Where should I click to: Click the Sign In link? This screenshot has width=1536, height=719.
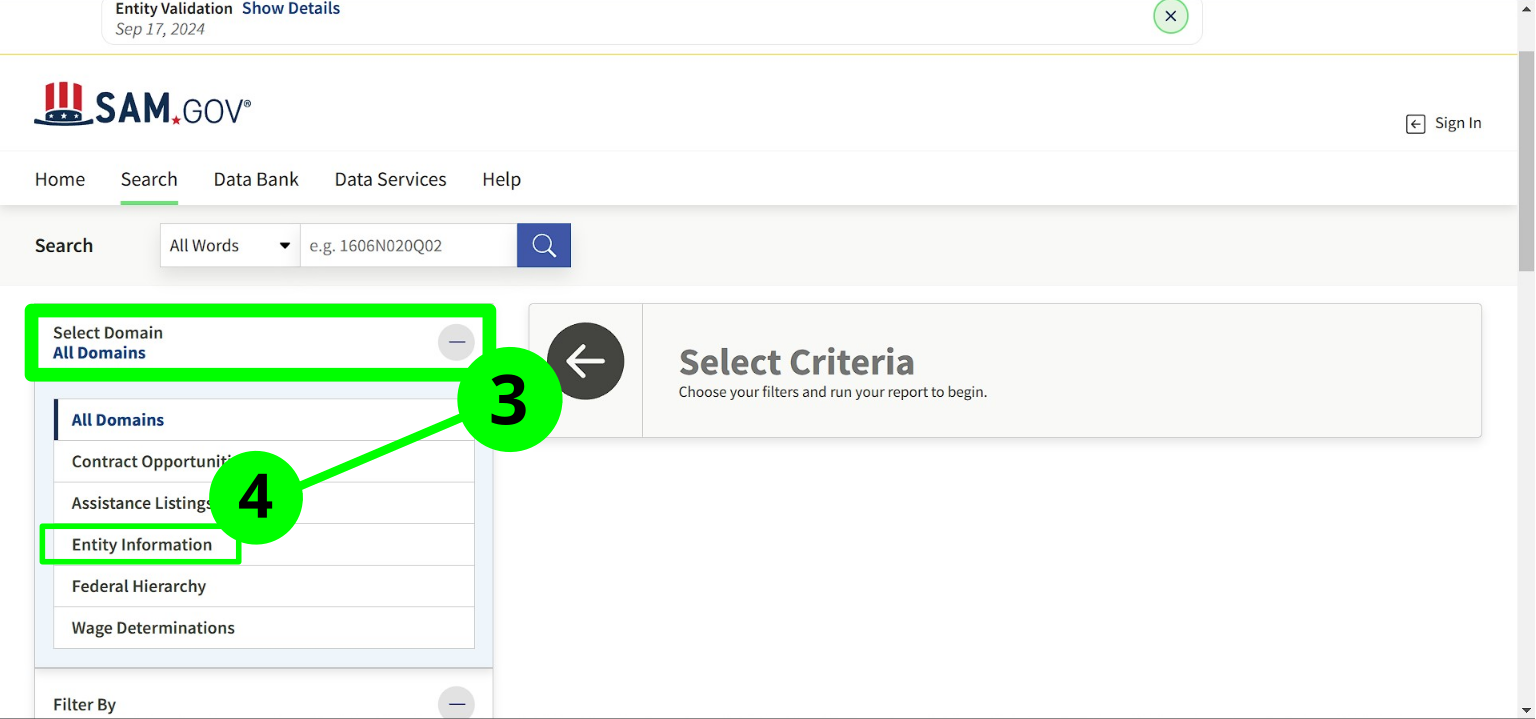pos(1457,123)
